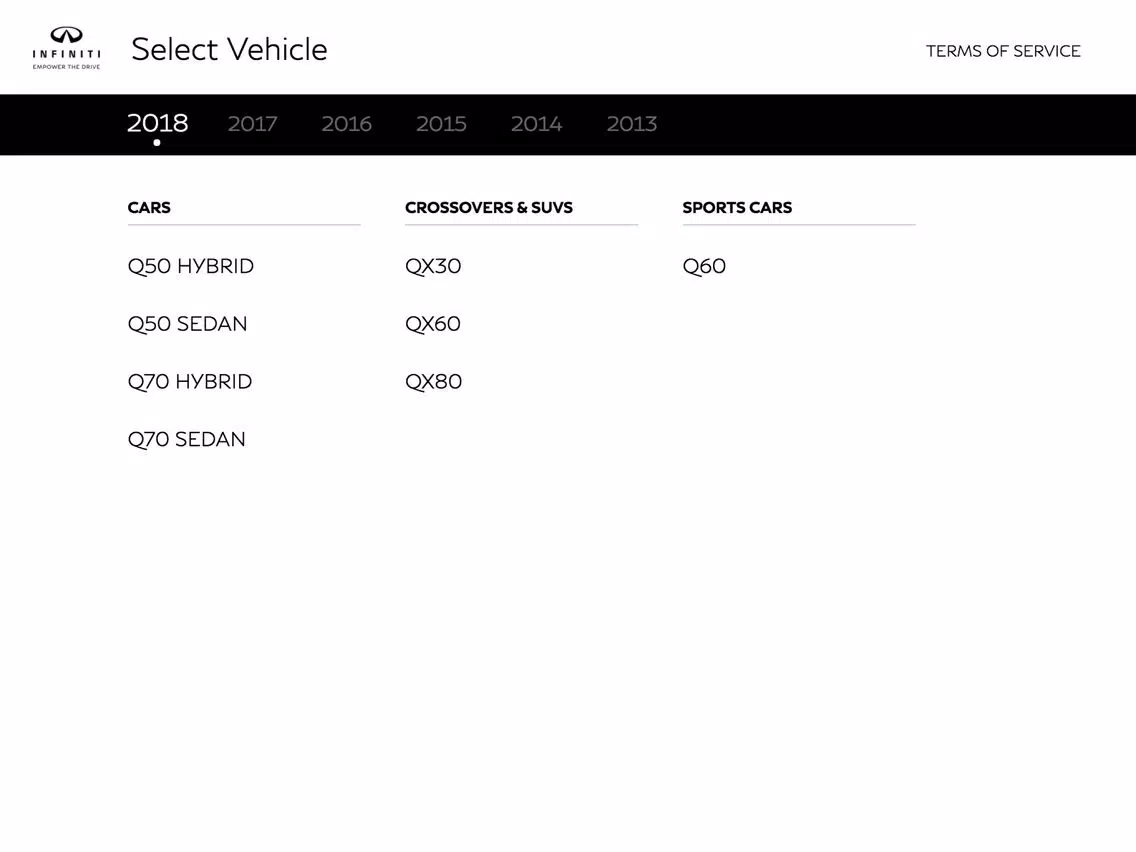Select the QX80 SUV
This screenshot has height=852, width=1136.
coord(433,382)
